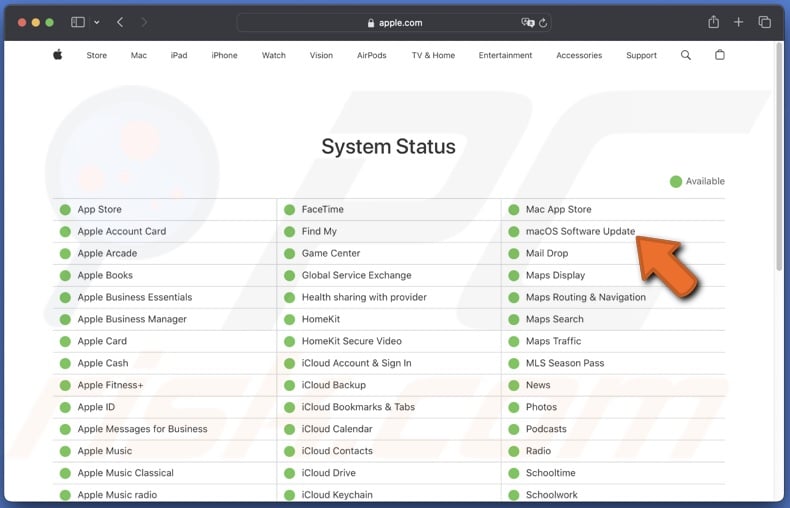Open the iPhone menu item
The image size is (790, 508).
224,55
